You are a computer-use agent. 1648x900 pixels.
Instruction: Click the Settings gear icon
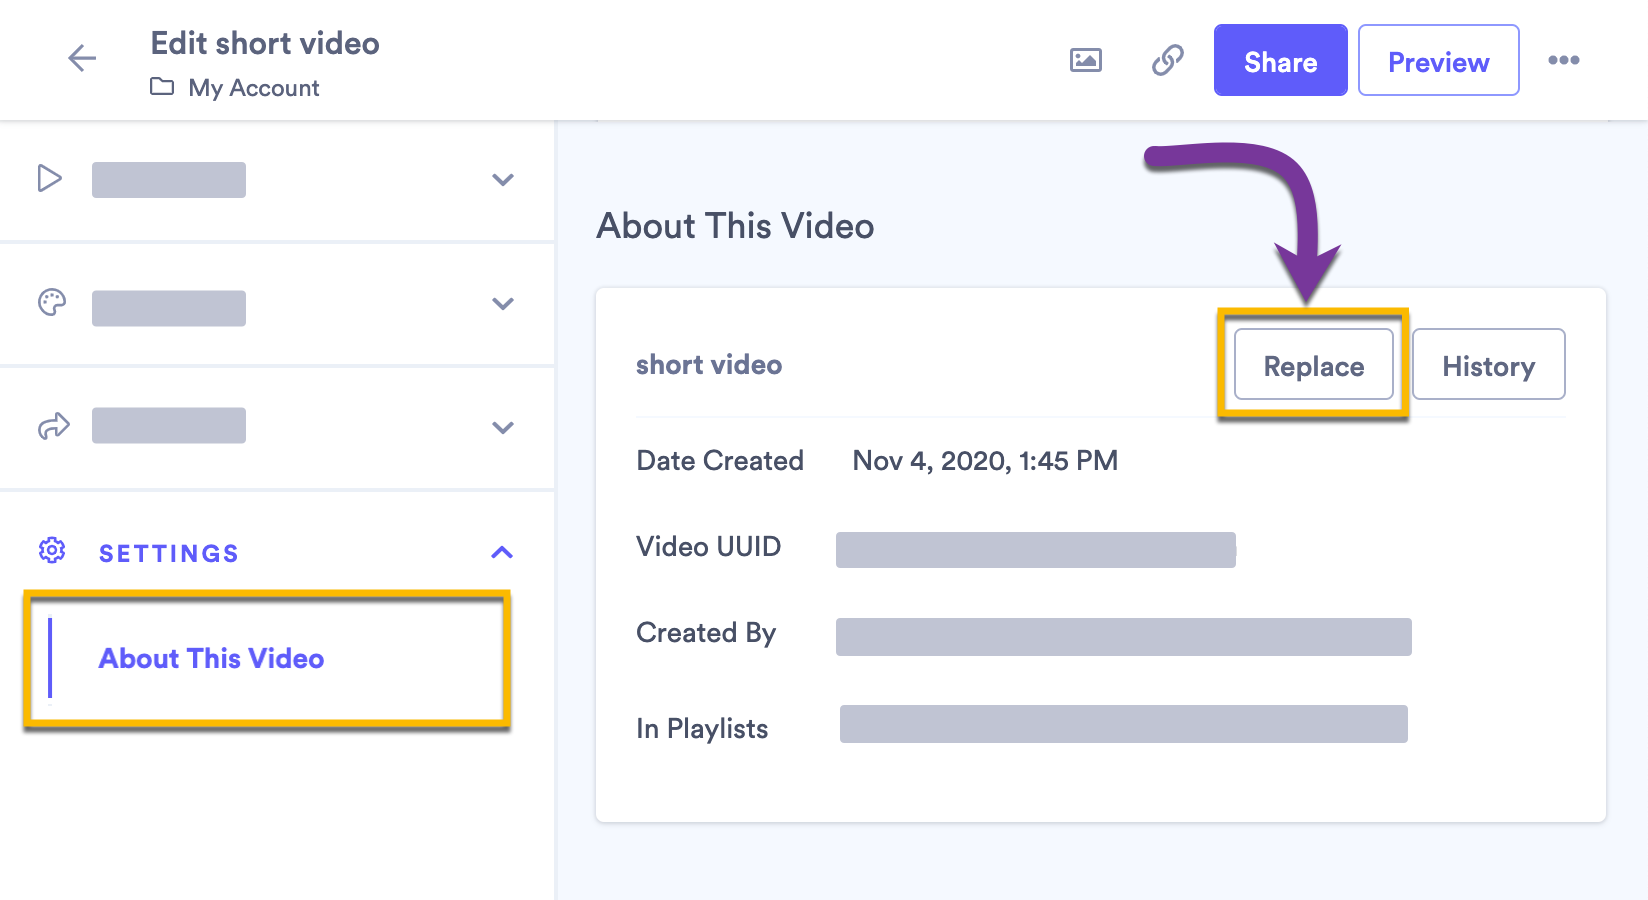pos(52,550)
